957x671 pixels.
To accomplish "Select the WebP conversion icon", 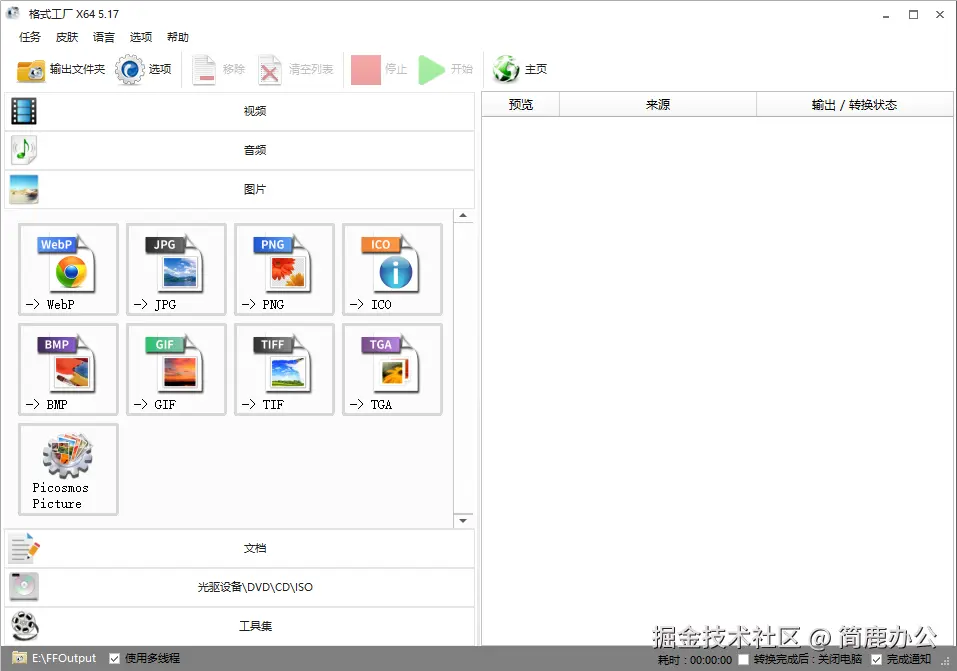I will [68, 269].
